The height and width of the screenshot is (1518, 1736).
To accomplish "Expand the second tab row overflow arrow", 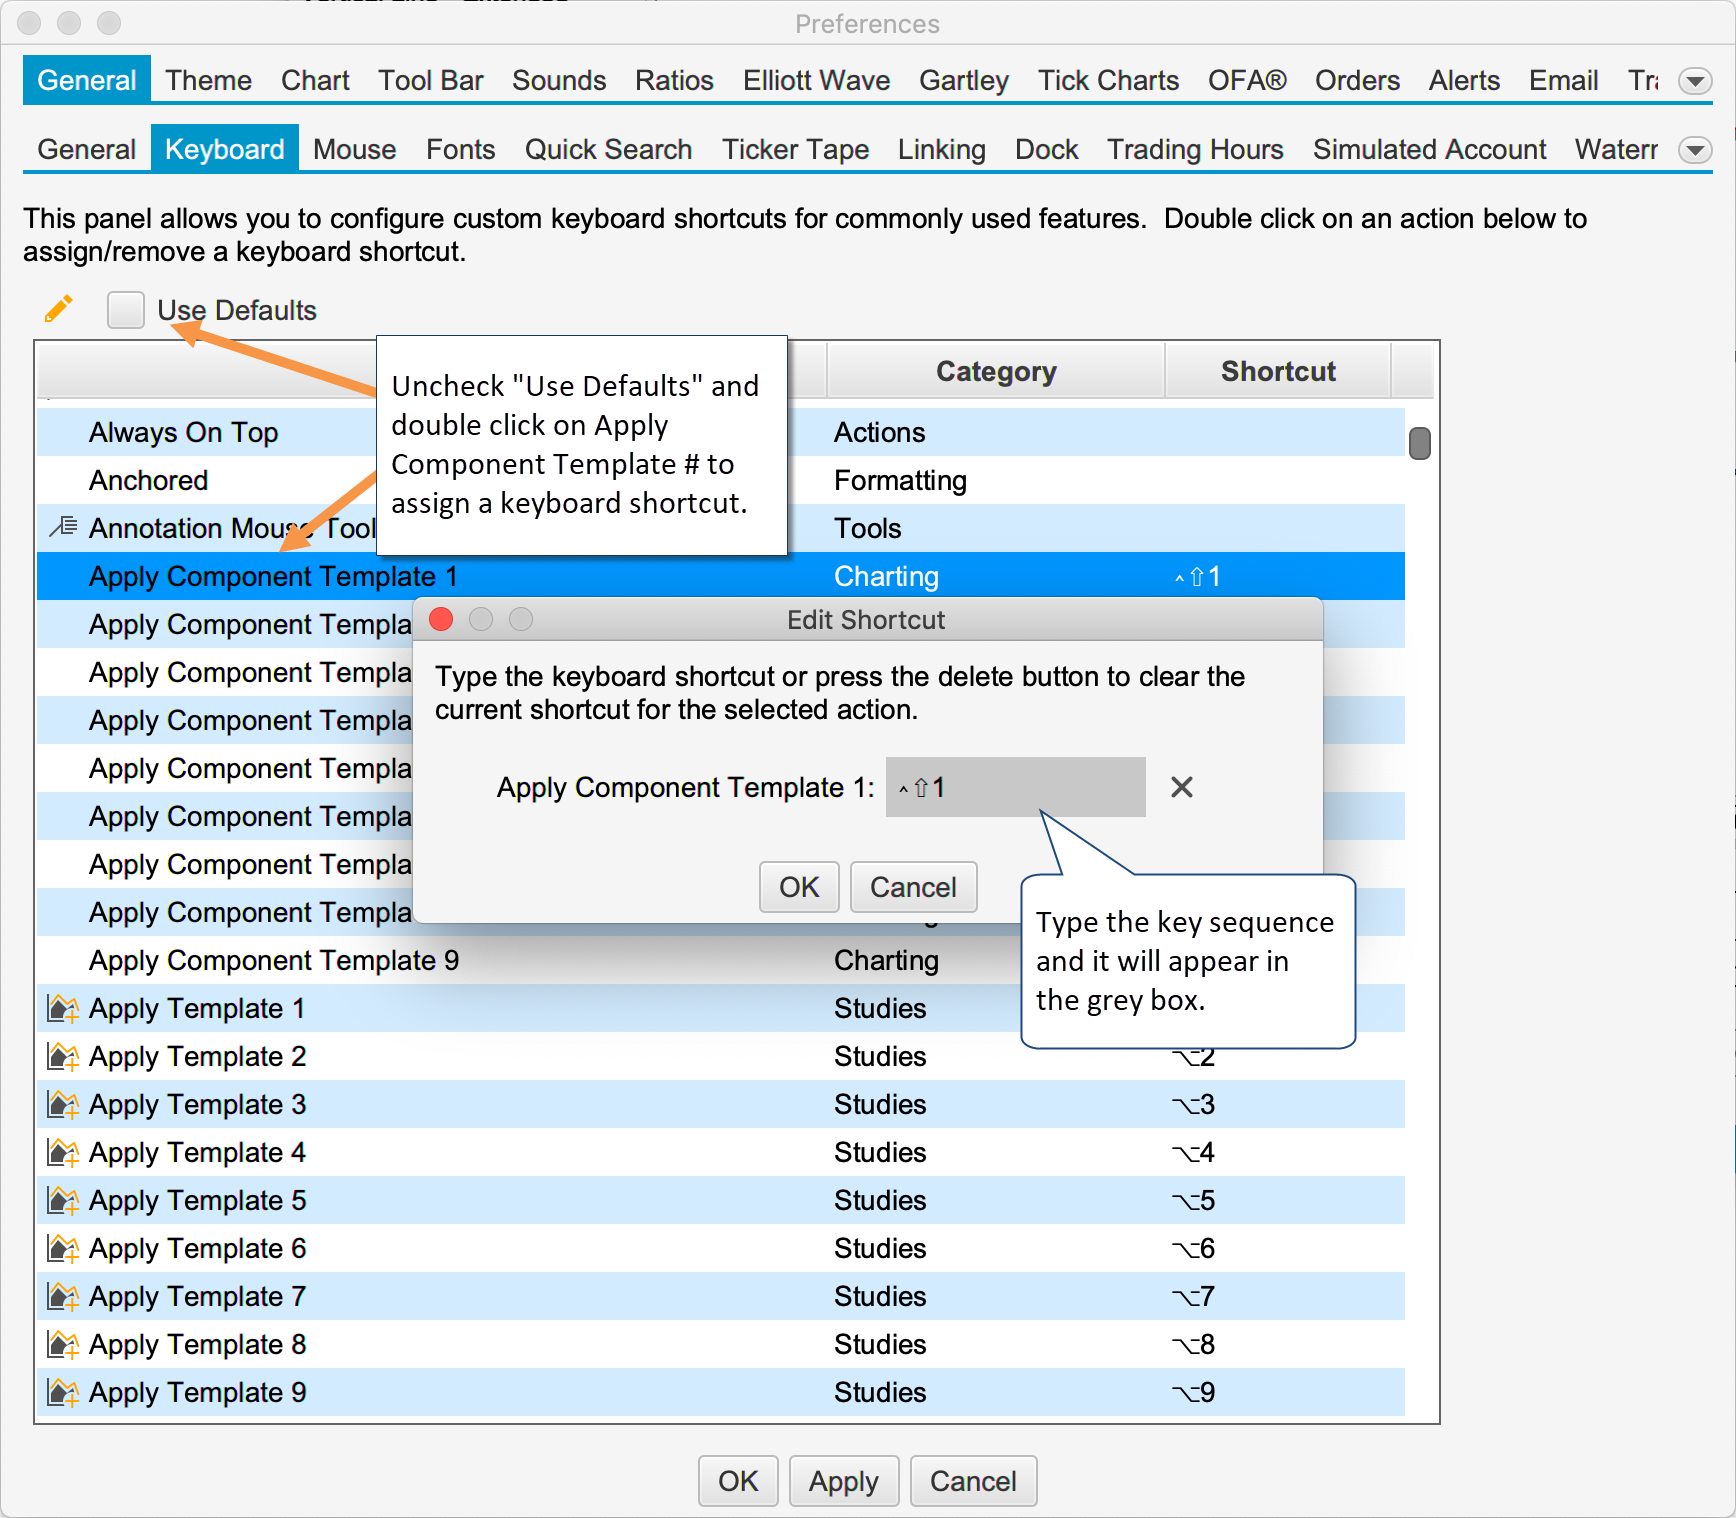I will (1695, 150).
